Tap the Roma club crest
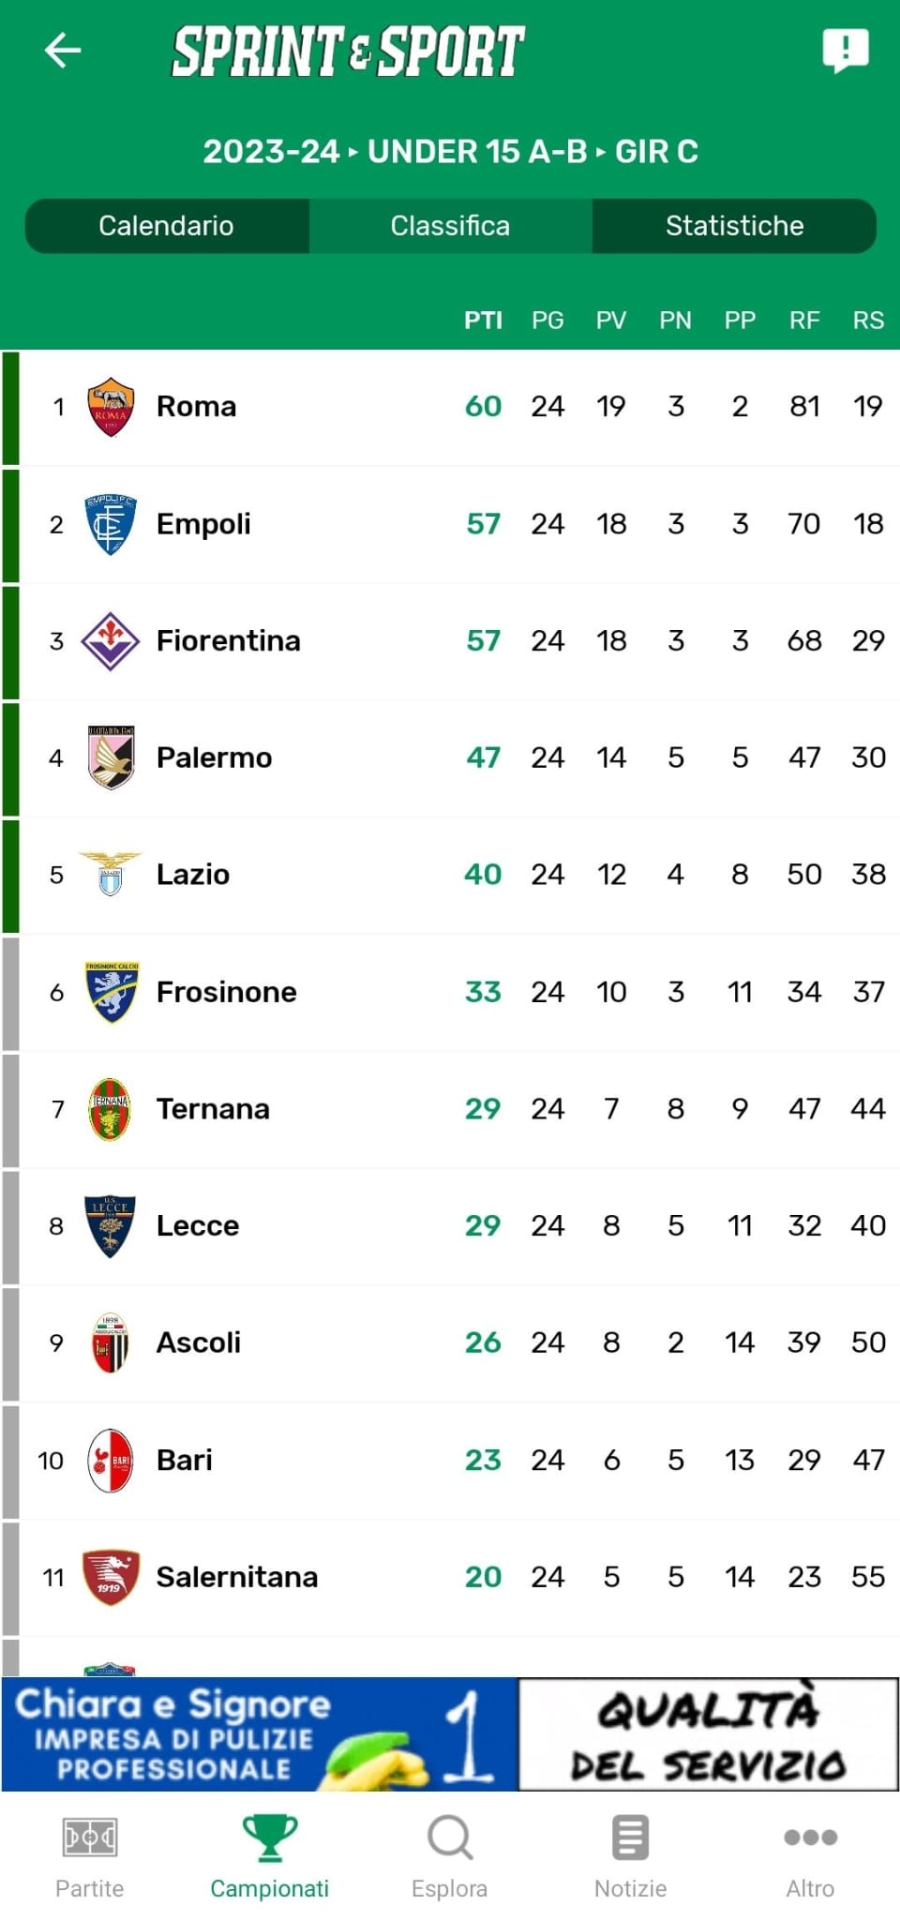The image size is (900, 1920). point(110,407)
